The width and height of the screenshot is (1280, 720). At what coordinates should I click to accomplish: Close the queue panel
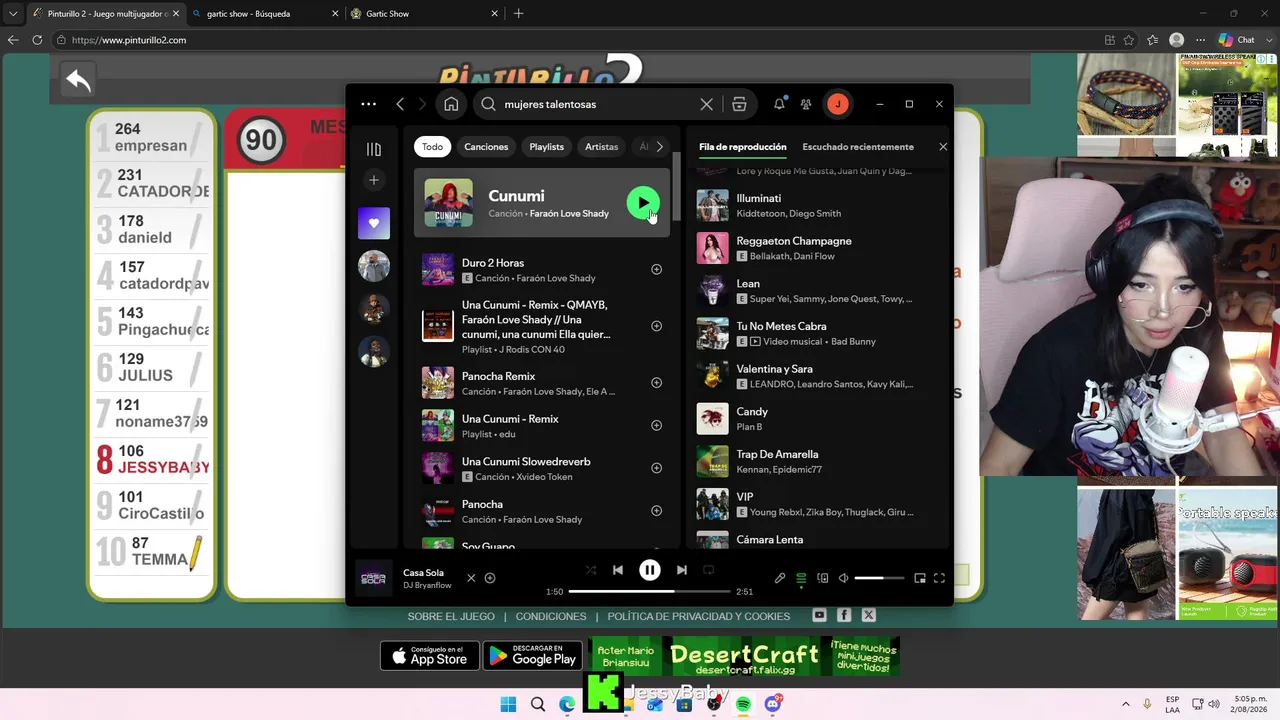point(942,147)
